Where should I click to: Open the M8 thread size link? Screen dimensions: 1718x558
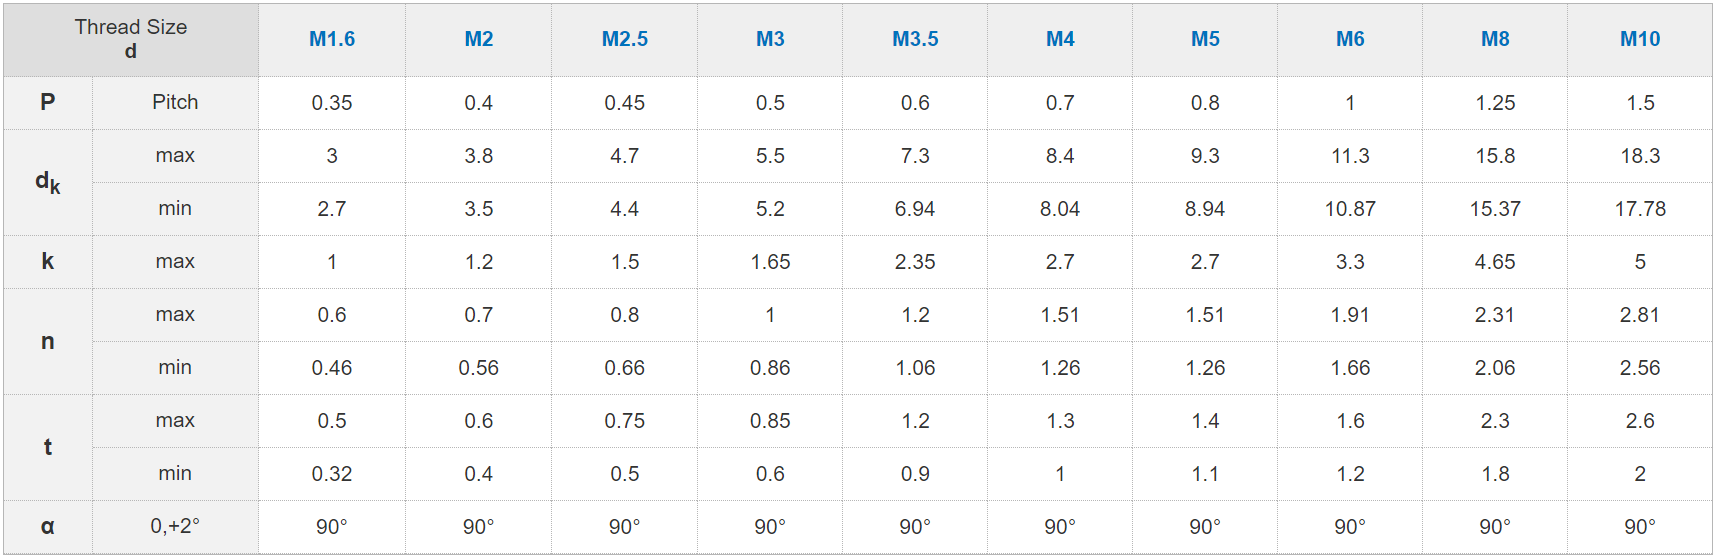pos(1495,39)
